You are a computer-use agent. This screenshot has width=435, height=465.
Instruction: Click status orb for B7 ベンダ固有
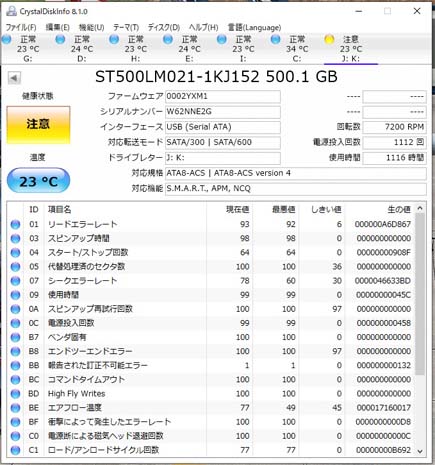pyautogui.click(x=15, y=337)
